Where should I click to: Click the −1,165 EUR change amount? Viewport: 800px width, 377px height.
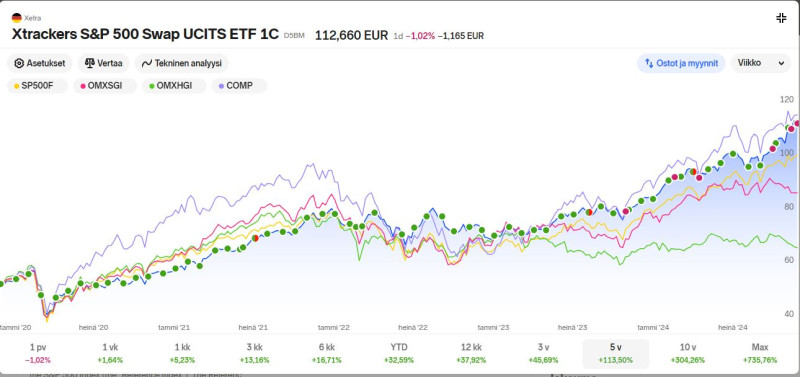461,36
